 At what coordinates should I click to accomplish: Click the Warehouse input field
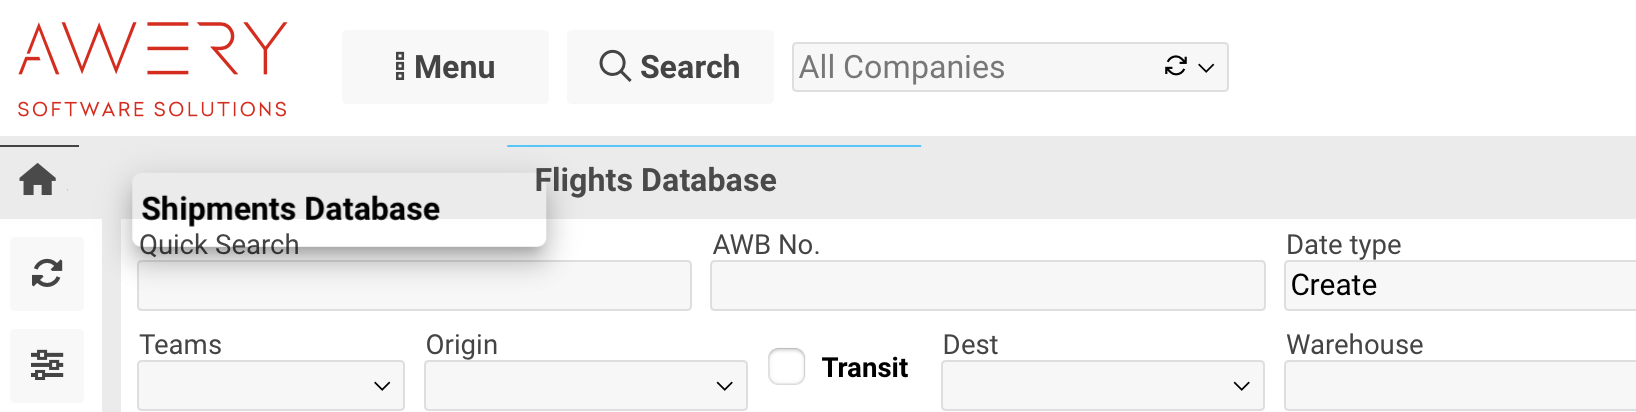[x=1460, y=386]
